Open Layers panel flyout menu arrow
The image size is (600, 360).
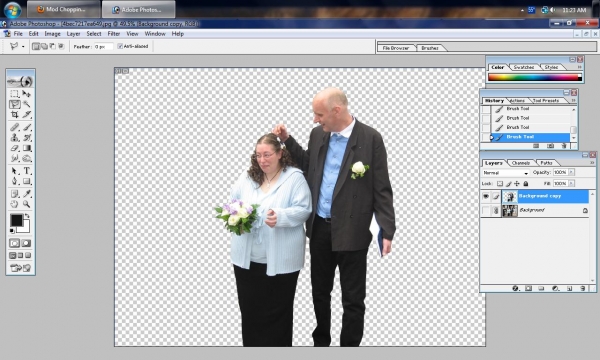(592, 163)
